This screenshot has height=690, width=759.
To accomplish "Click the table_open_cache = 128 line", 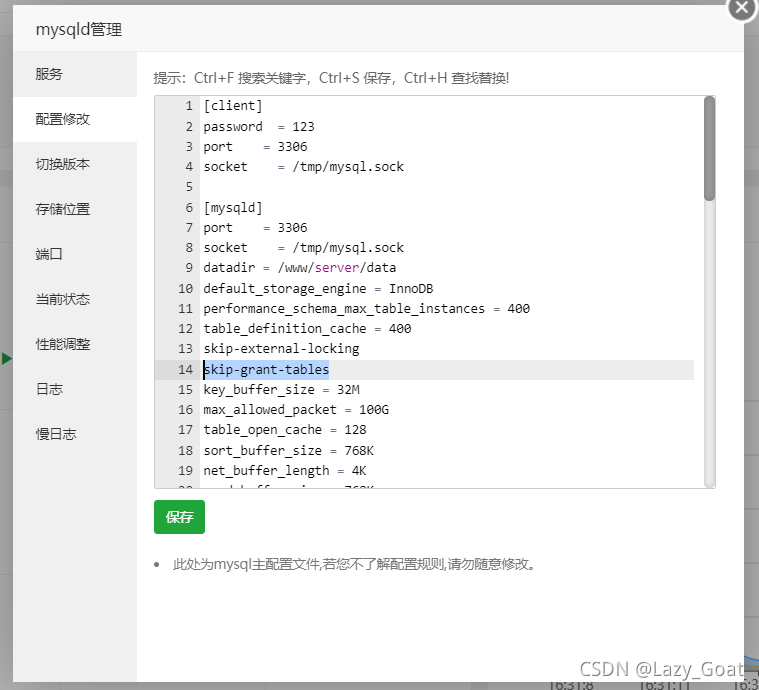I will pos(285,430).
